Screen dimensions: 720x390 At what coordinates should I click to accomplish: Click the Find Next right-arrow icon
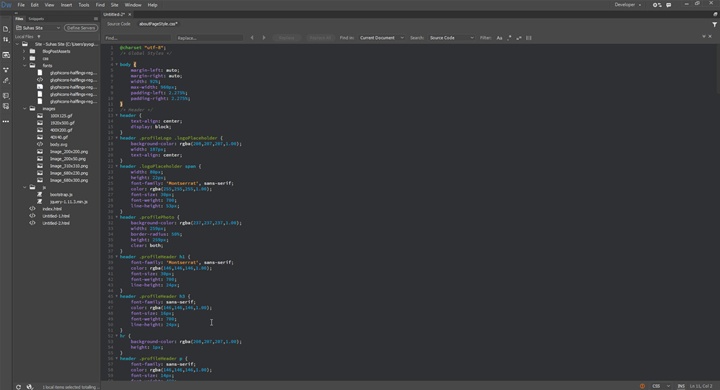click(264, 38)
